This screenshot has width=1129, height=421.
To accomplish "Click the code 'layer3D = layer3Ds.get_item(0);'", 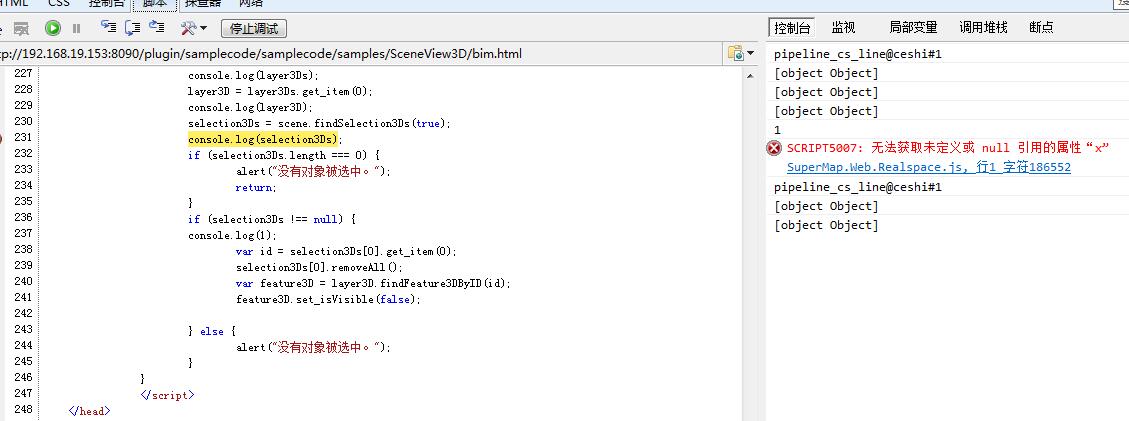I will (x=280, y=91).
